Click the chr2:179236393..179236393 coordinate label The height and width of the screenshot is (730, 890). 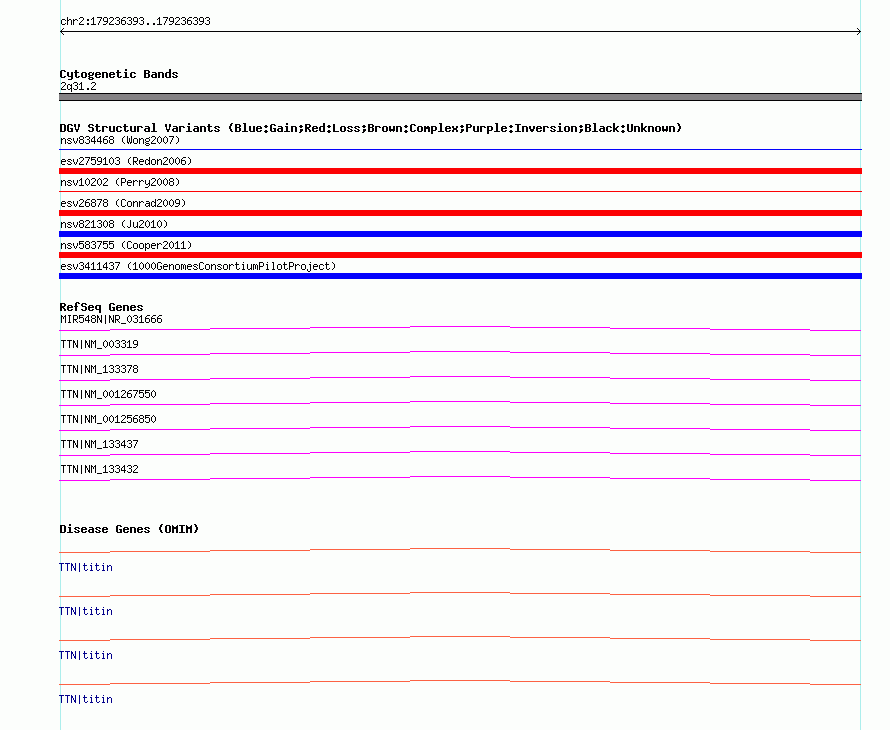[135, 22]
